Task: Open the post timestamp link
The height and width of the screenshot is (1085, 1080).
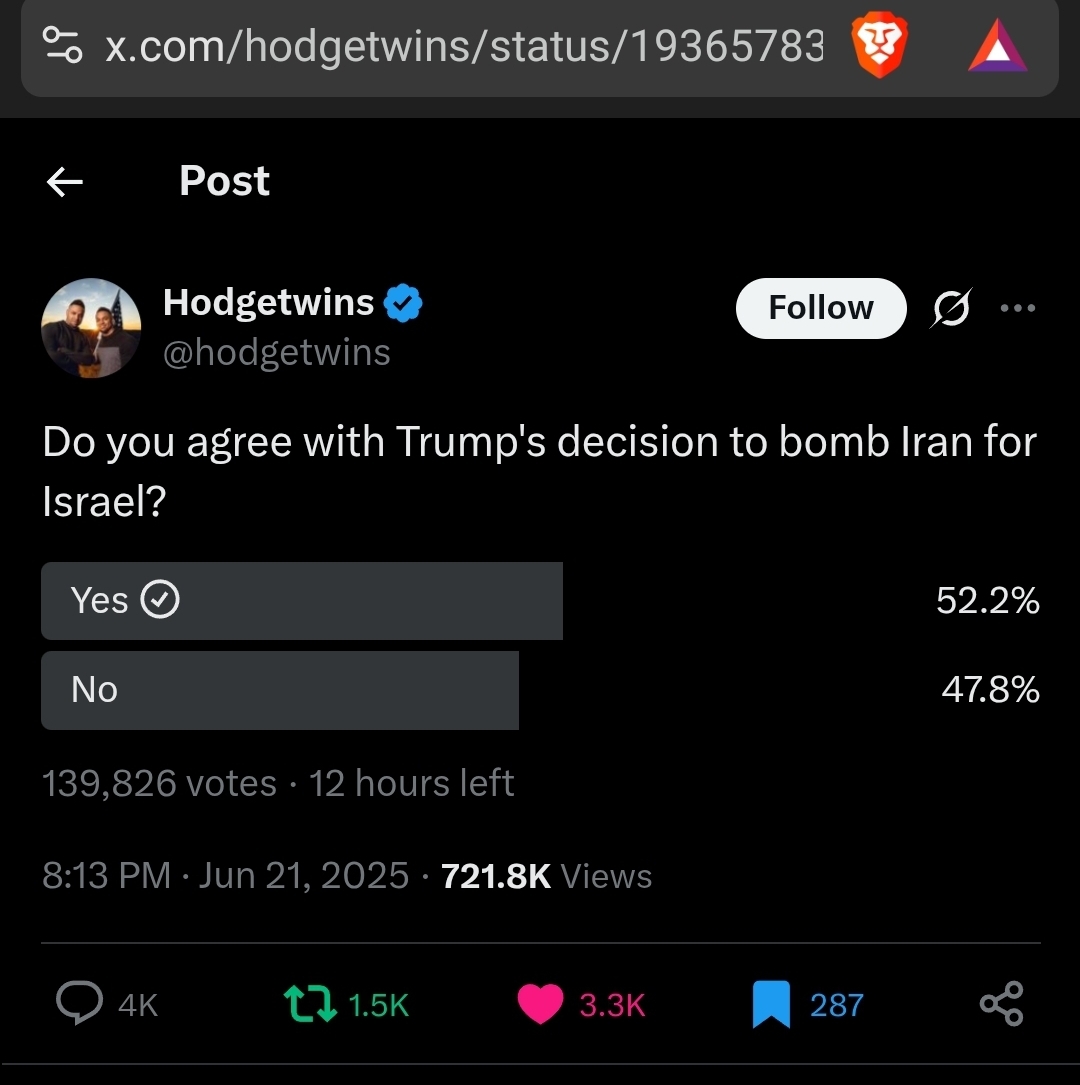Action: click(225, 876)
